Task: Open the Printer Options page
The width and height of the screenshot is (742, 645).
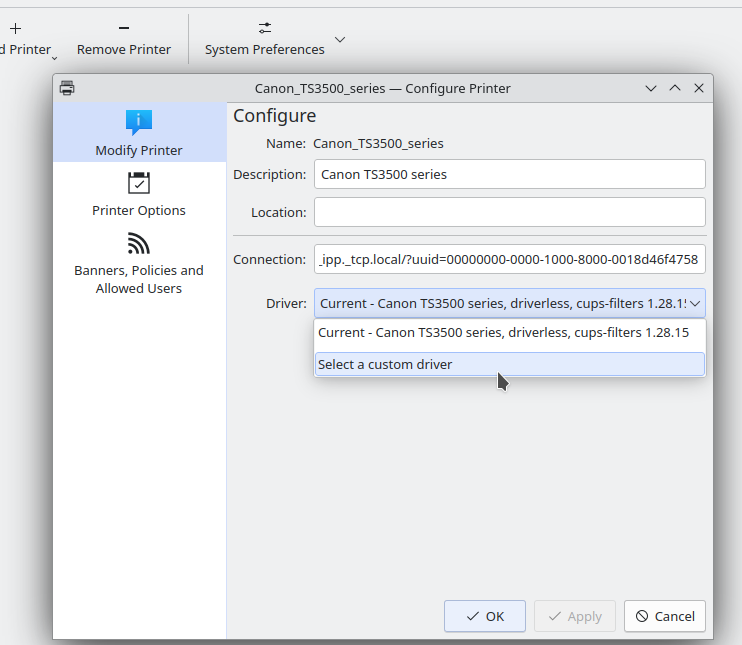Action: (x=139, y=194)
